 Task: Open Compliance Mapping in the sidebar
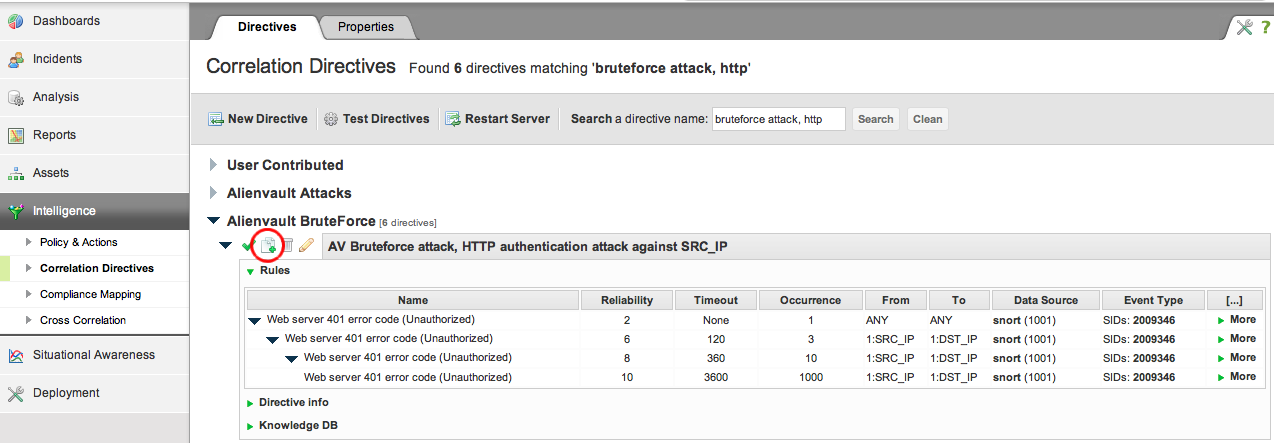[x=90, y=294]
